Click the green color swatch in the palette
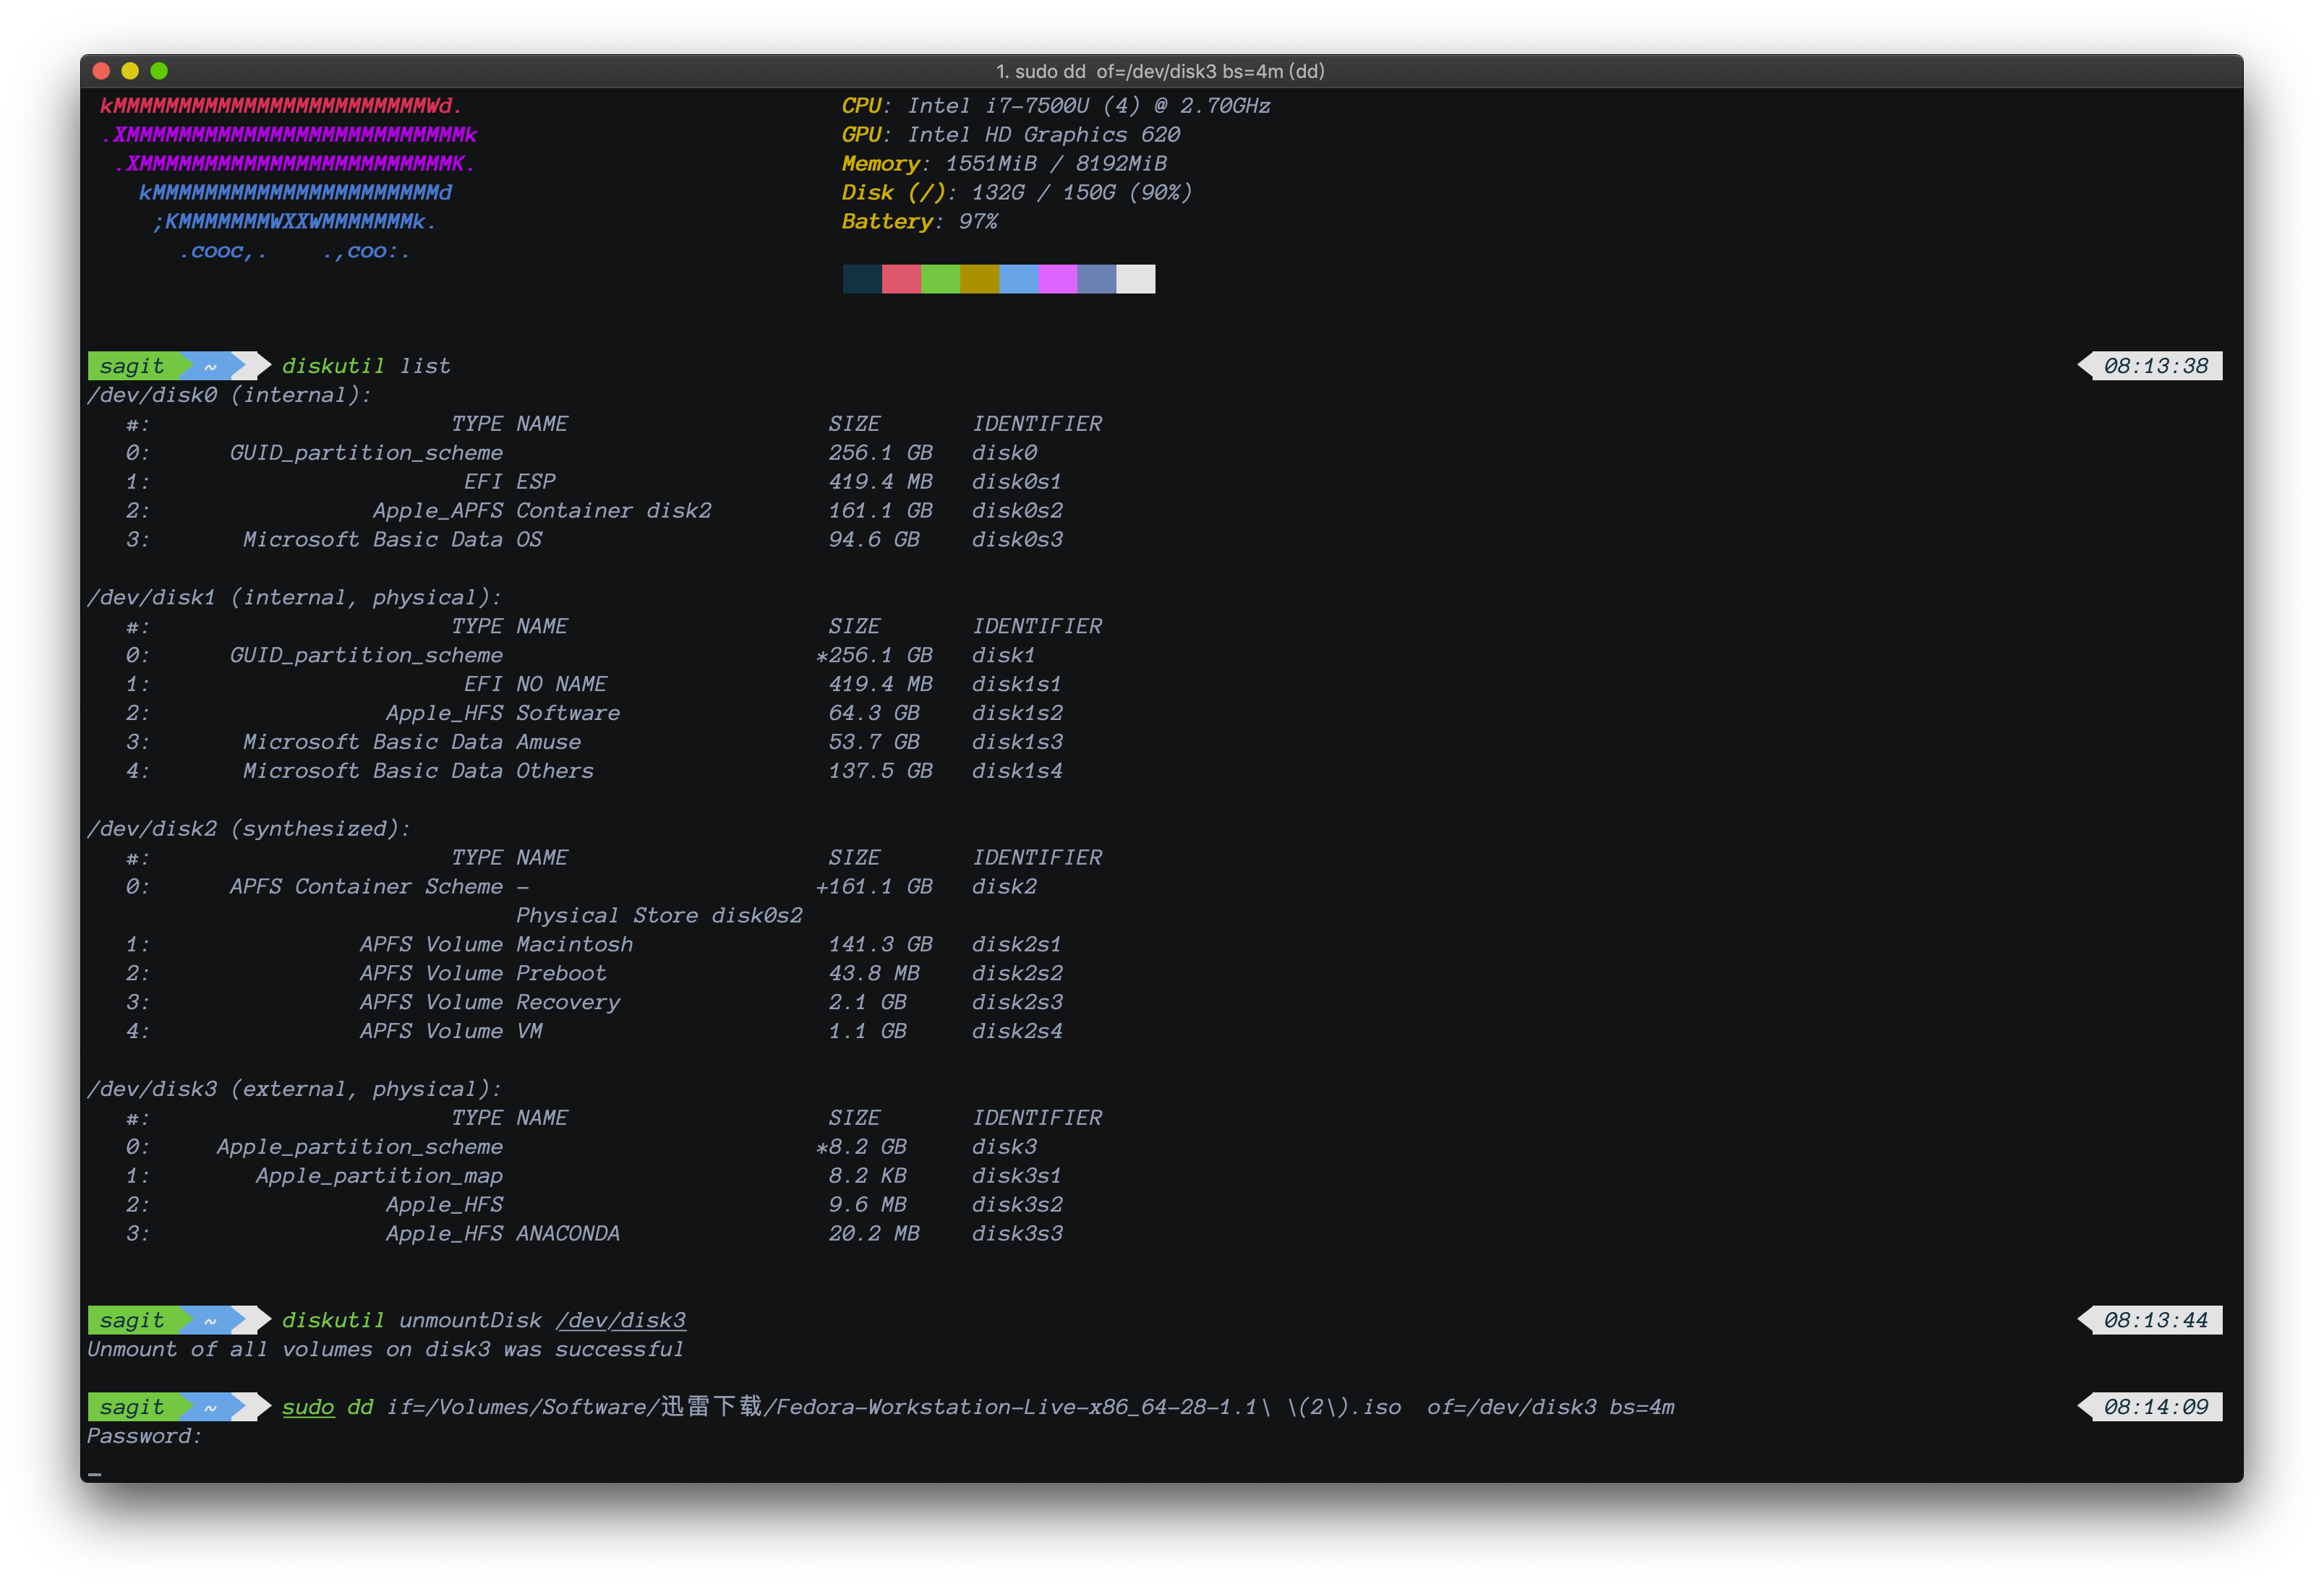 click(x=939, y=279)
